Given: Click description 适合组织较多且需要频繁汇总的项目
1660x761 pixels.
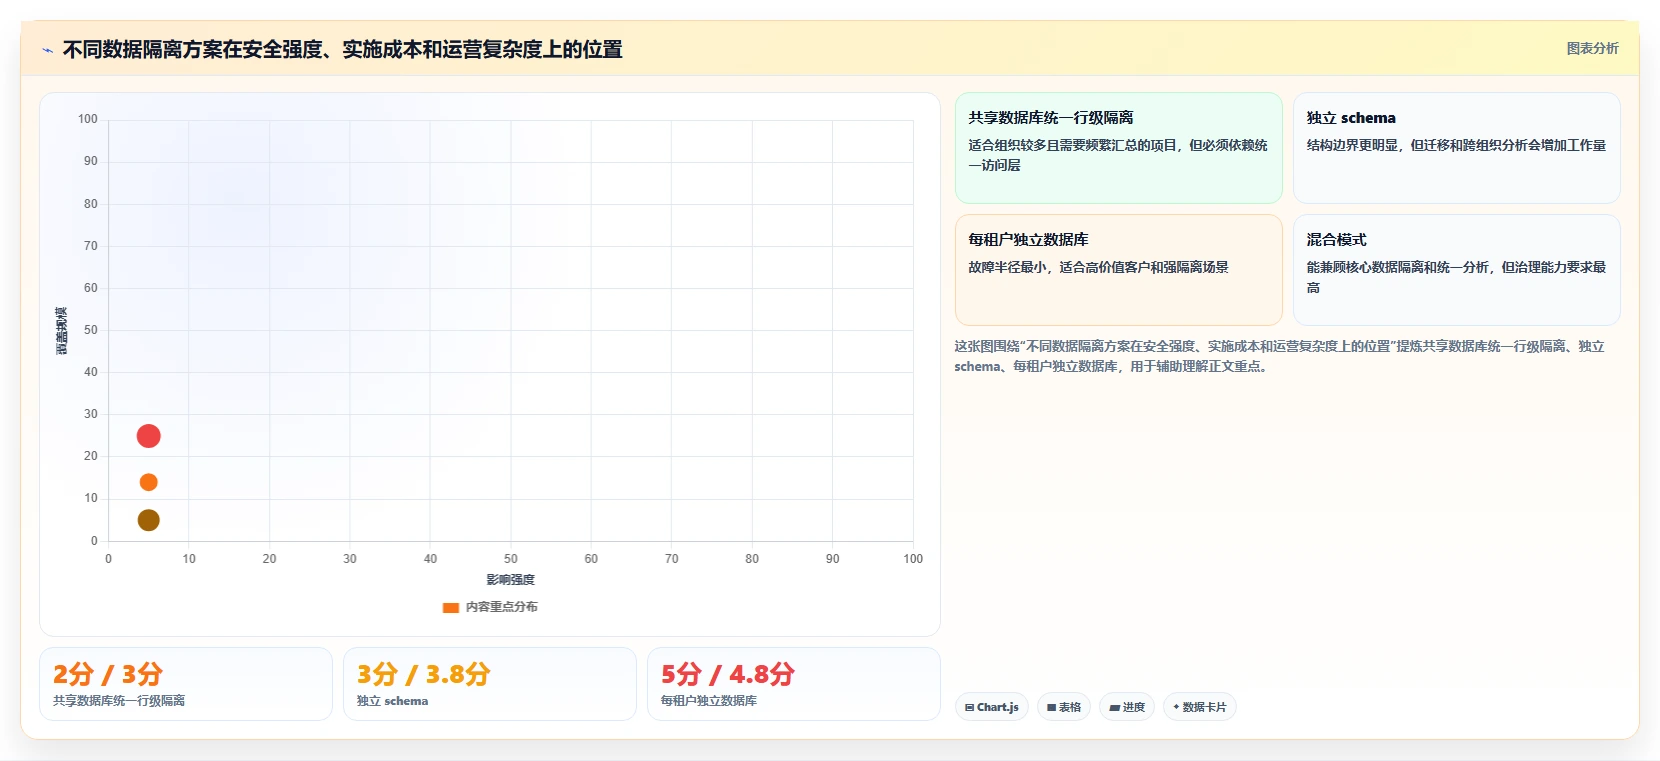Looking at the screenshot, I should pyautogui.click(x=1118, y=155).
